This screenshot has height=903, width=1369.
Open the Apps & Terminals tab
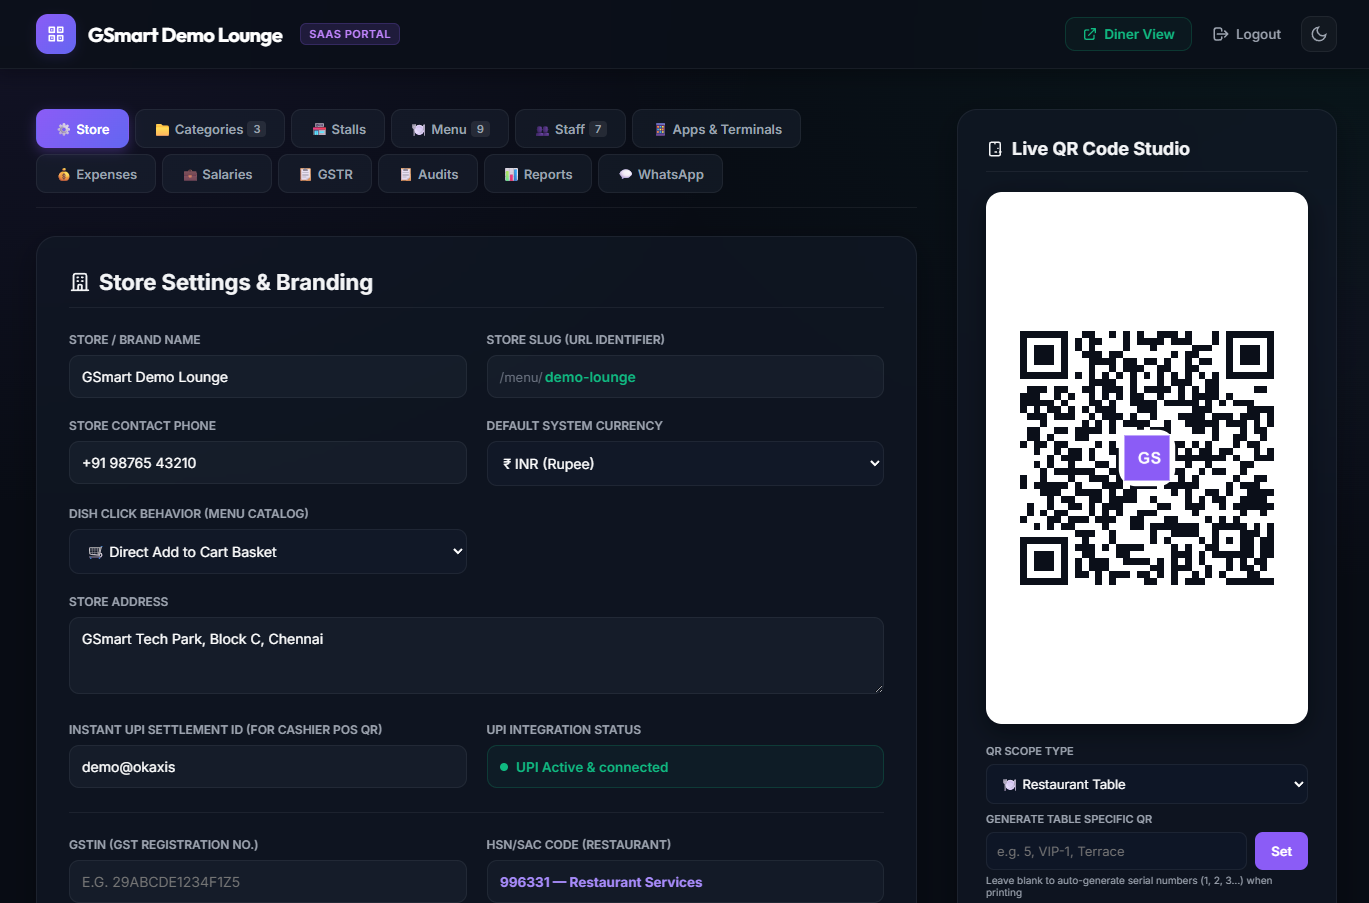pos(716,129)
